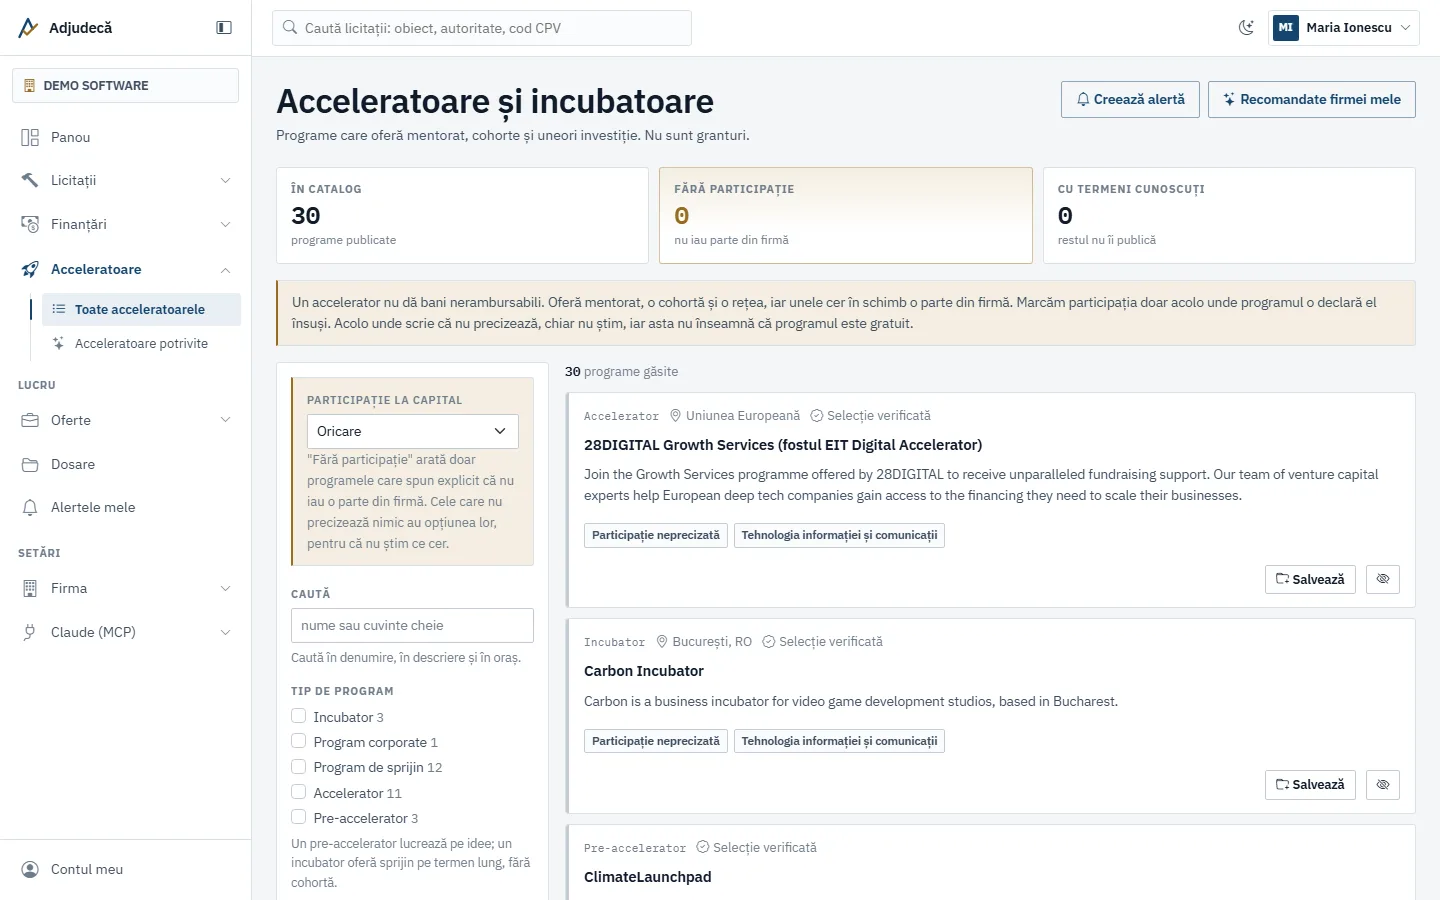Click the rocket icon beside Acceleratoare

point(30,269)
